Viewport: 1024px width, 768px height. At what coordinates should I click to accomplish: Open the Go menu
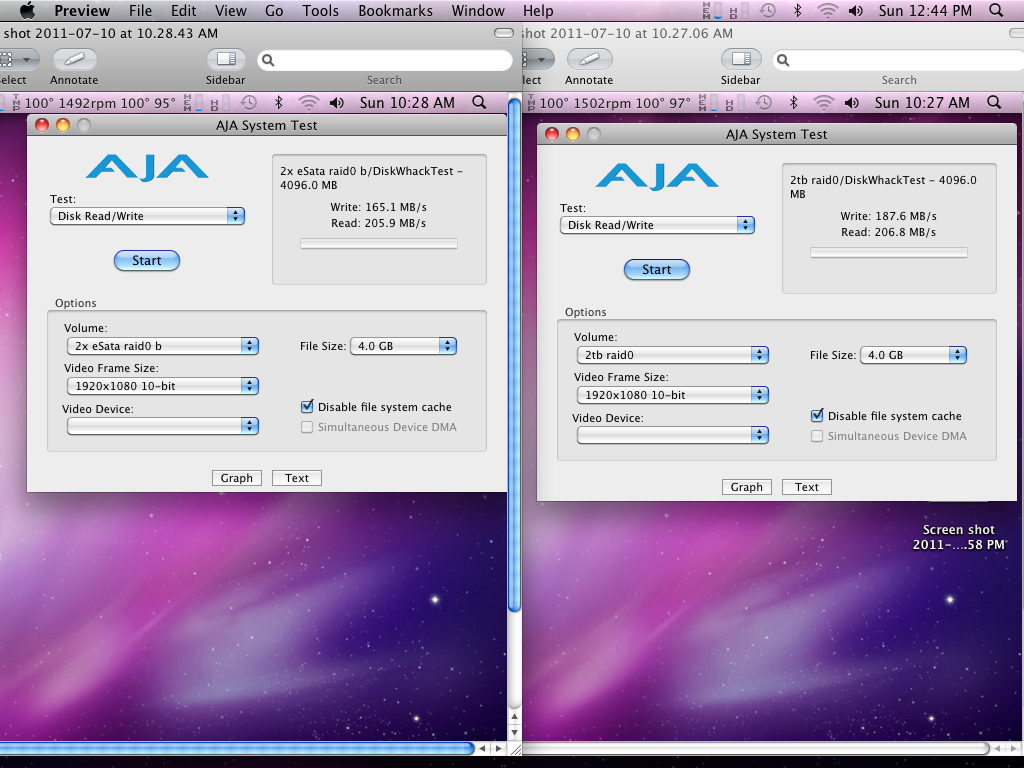(274, 10)
